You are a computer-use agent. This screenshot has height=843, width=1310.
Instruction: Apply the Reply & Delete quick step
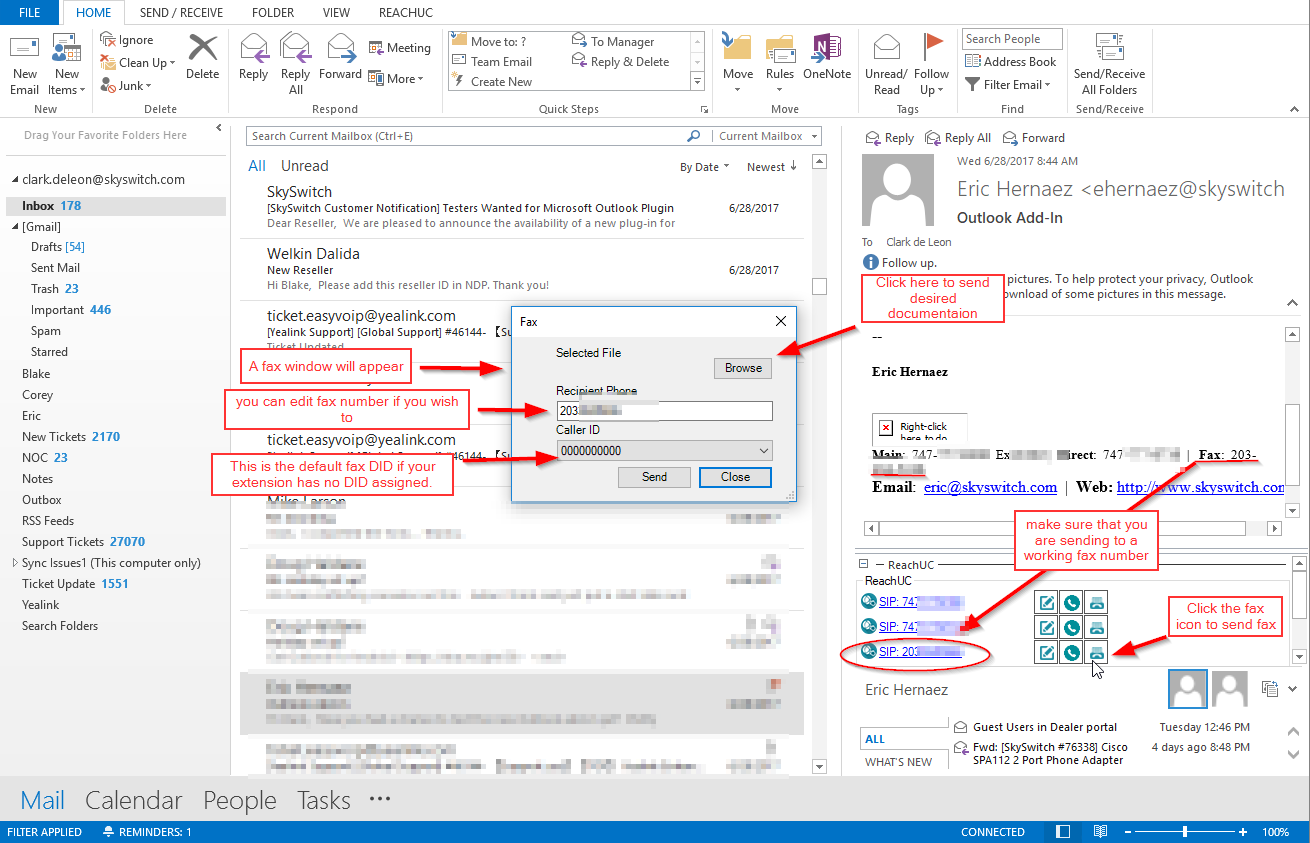pos(620,62)
